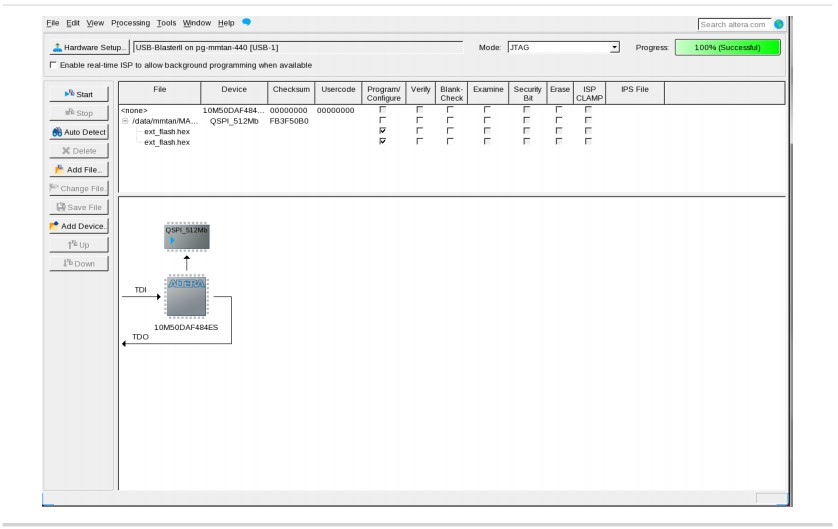Select the /data/mmtan/MA... file row
The image size is (838, 529).
point(165,121)
